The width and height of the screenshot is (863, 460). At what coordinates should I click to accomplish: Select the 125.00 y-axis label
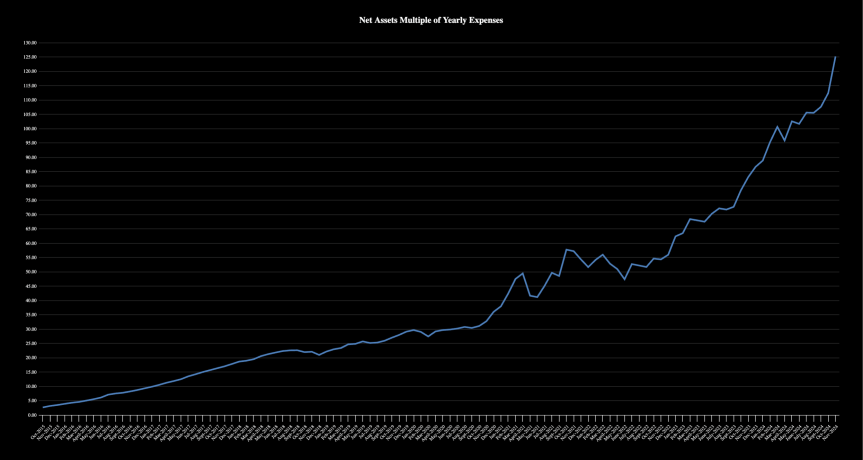(30, 57)
